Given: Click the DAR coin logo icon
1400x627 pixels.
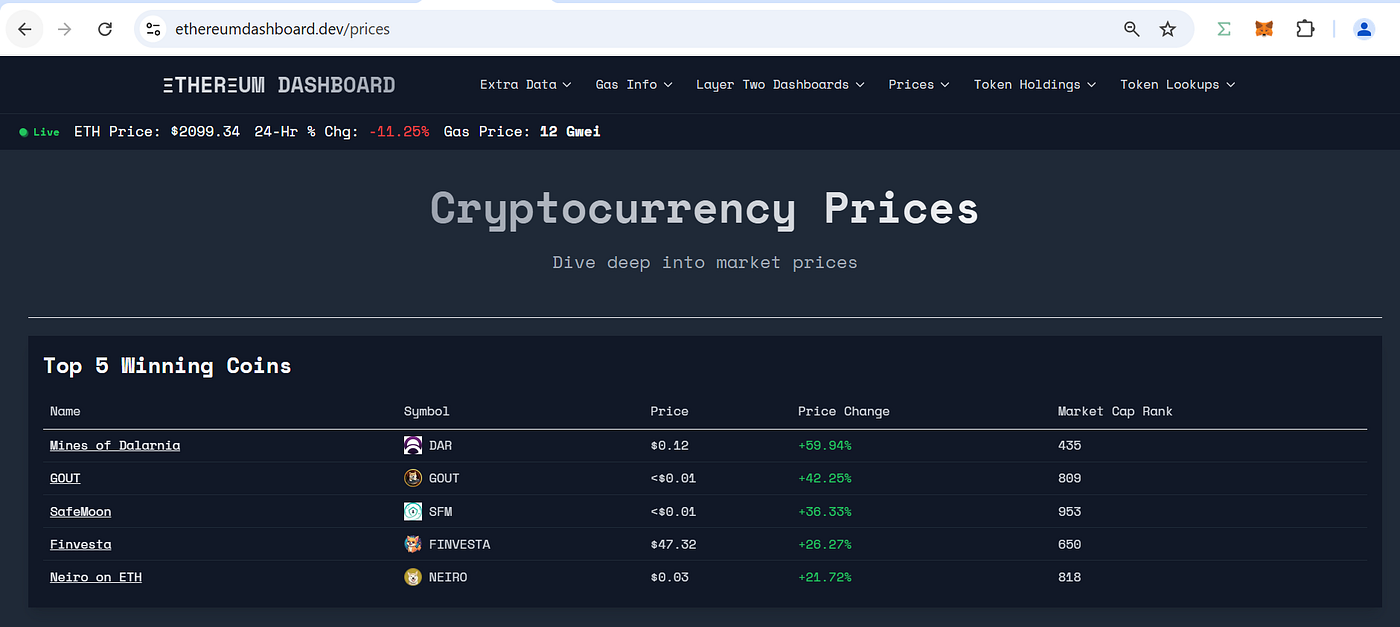Looking at the screenshot, I should [413, 445].
